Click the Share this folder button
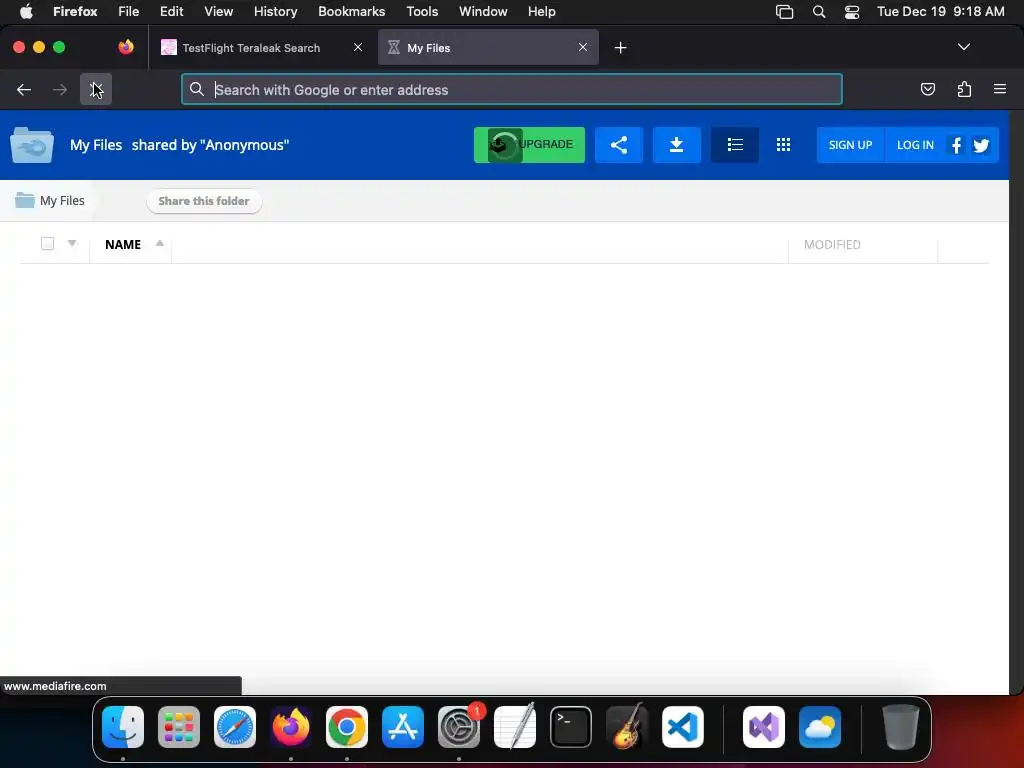Image resolution: width=1024 pixels, height=768 pixels. (x=204, y=201)
